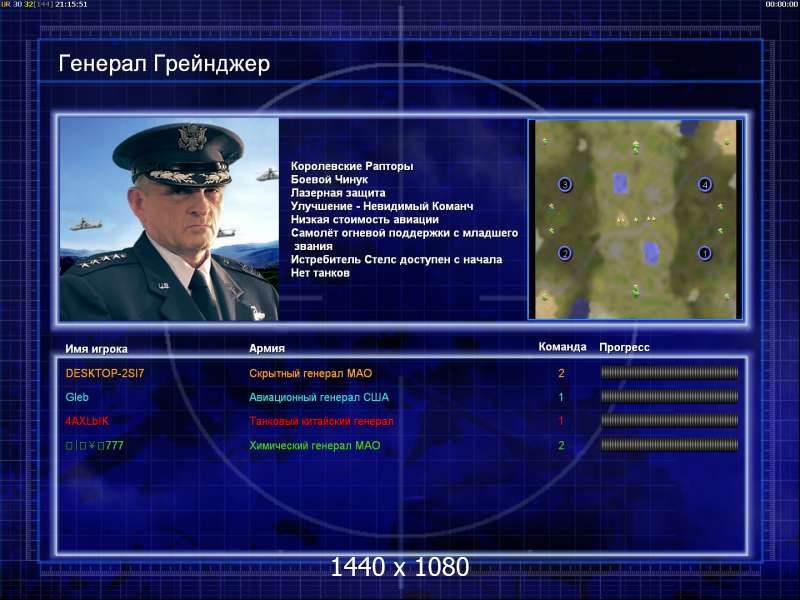Screen dimensions: 800x600
Task: Select start position 4 on the minimap
Action: (705, 185)
